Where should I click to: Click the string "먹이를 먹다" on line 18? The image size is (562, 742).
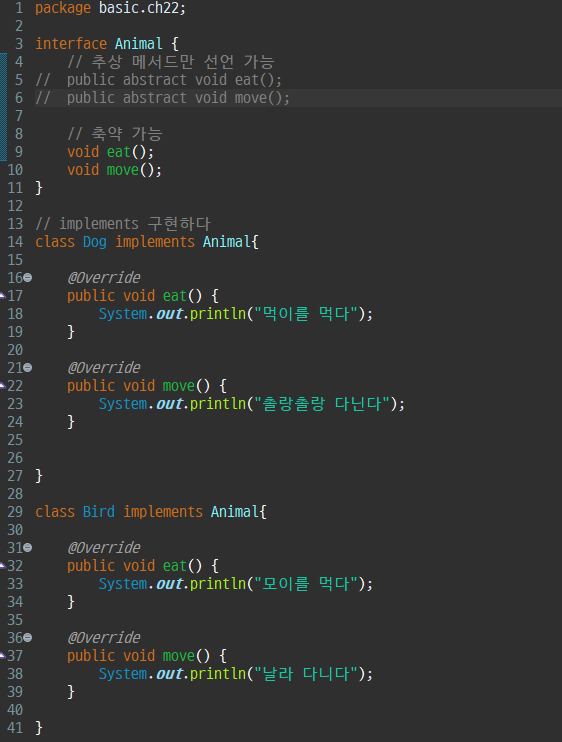click(306, 314)
